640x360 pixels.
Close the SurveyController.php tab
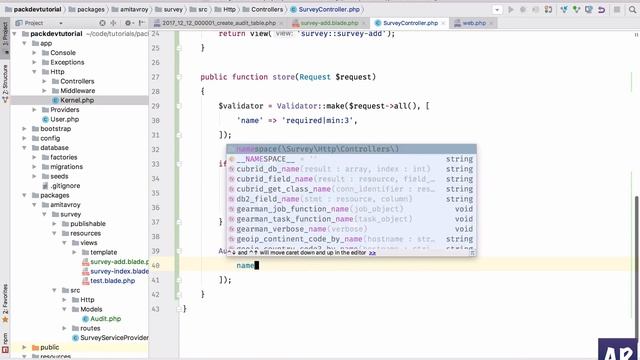pyautogui.click(x=443, y=23)
